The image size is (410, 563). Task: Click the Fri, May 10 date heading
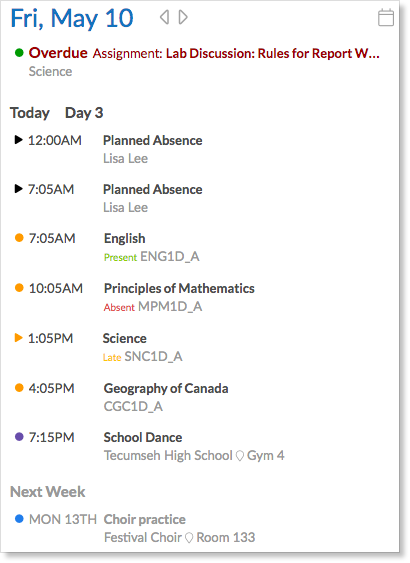72,18
